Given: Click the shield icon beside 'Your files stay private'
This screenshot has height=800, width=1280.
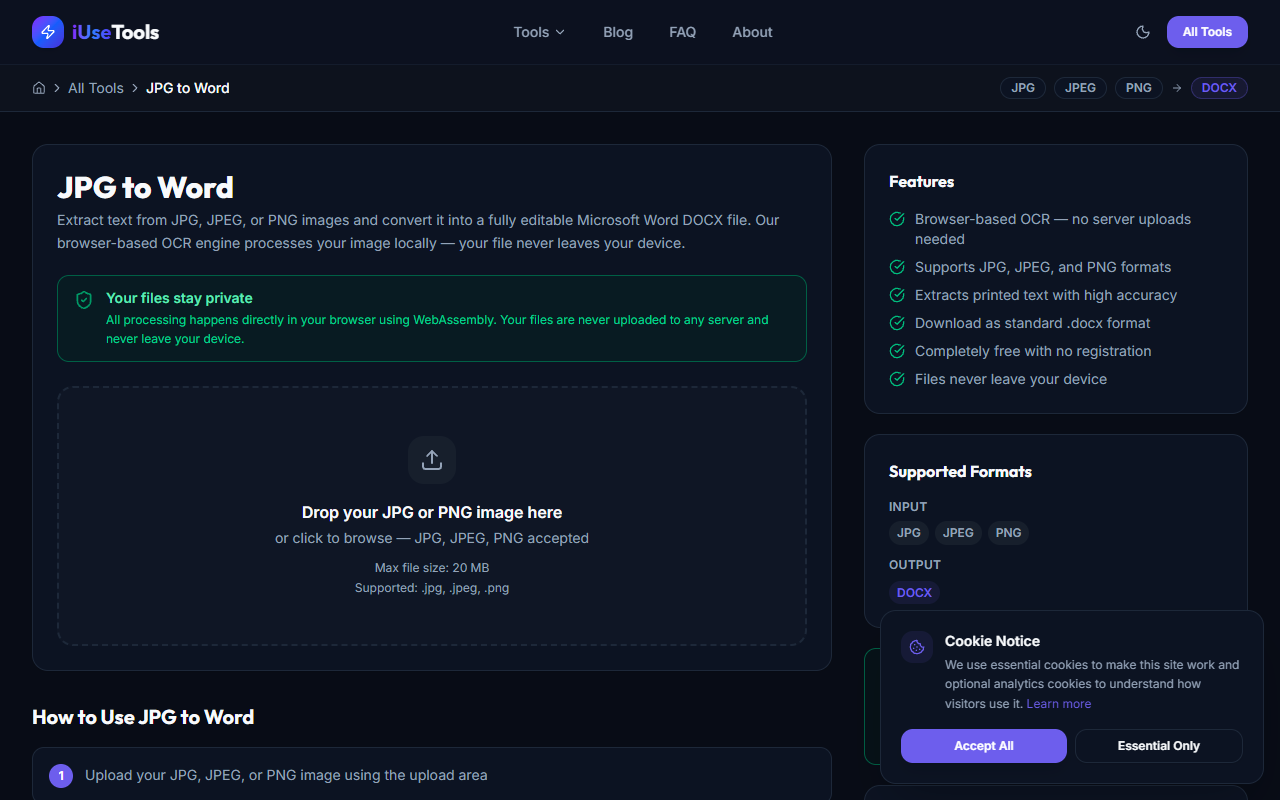Looking at the screenshot, I should coord(84,299).
